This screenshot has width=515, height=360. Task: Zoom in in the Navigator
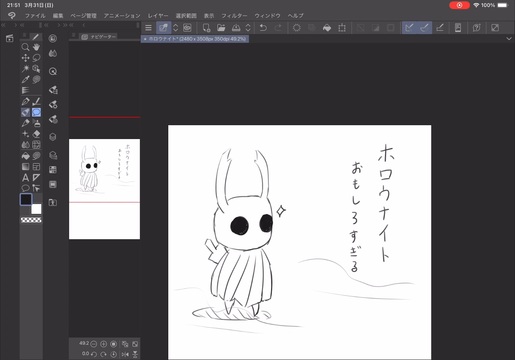103,344
